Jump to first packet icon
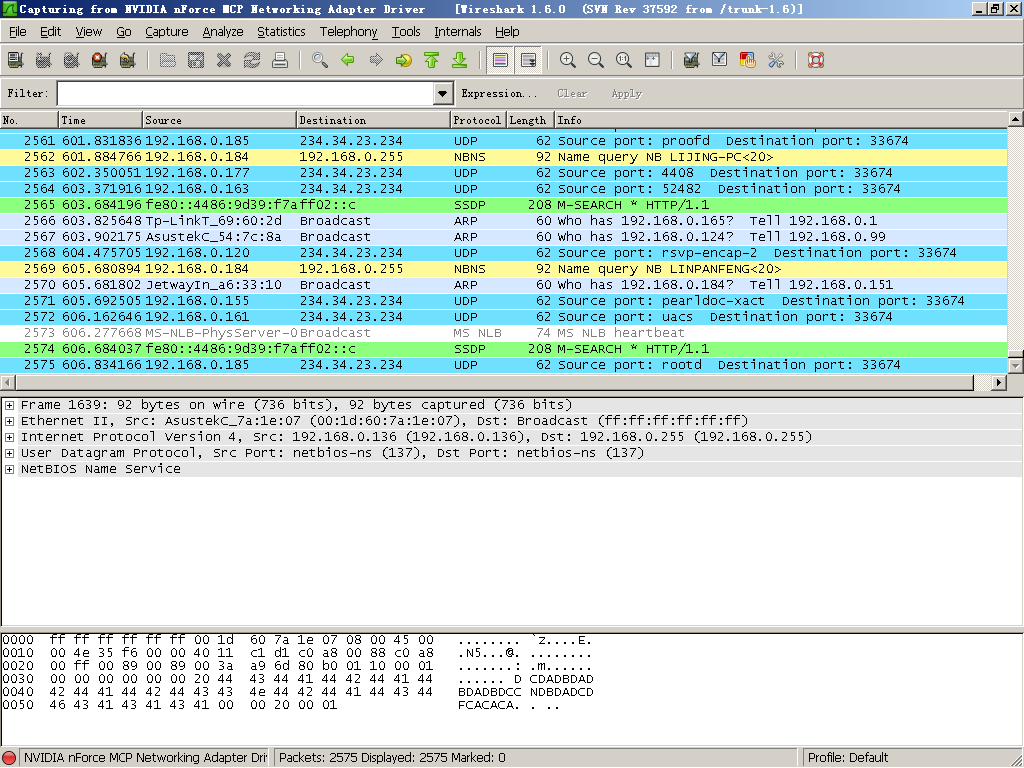 [432, 61]
